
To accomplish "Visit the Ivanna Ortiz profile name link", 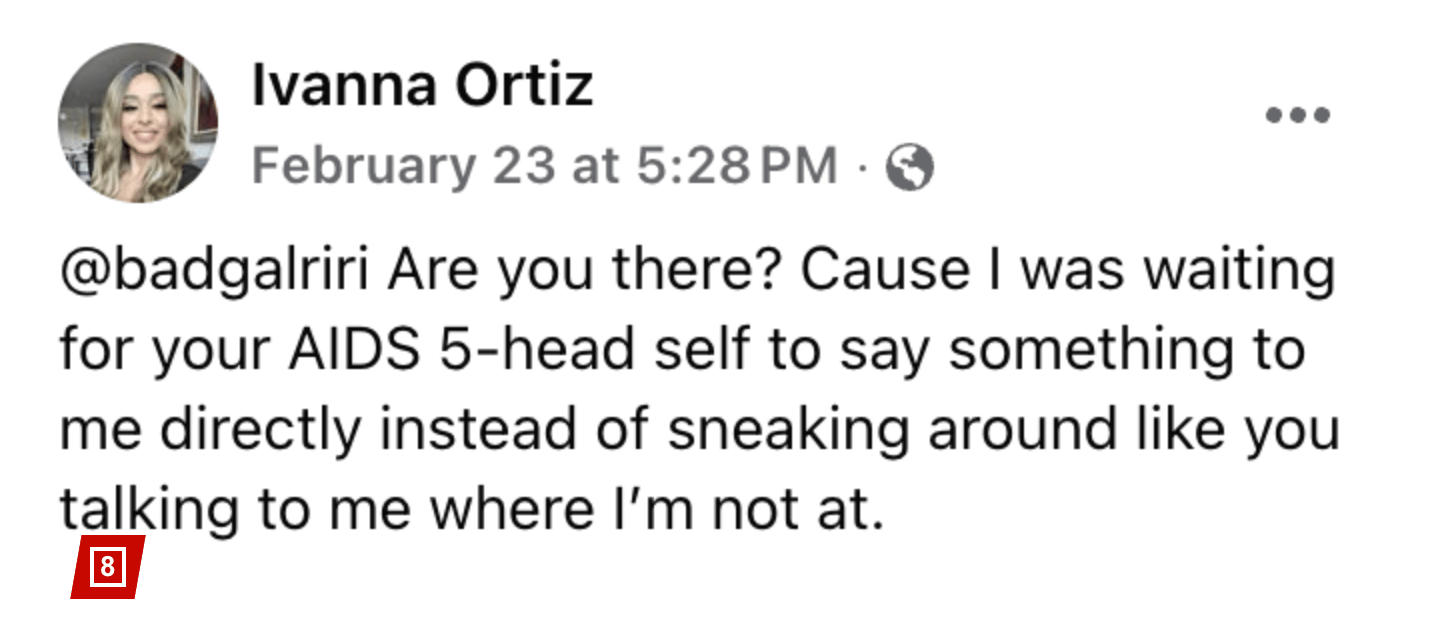I will point(422,86).
